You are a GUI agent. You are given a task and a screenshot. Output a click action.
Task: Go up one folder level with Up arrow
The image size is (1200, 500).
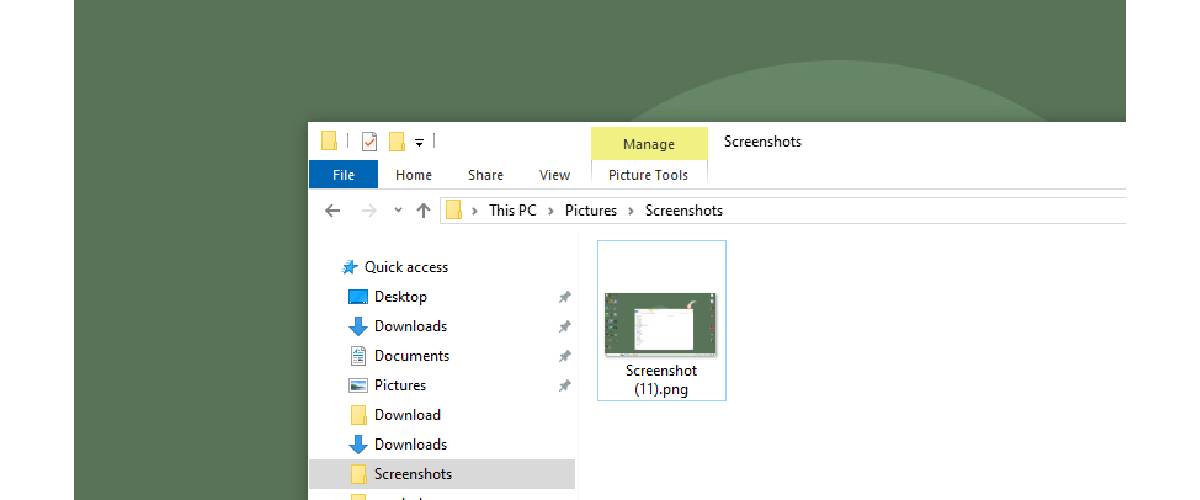423,210
